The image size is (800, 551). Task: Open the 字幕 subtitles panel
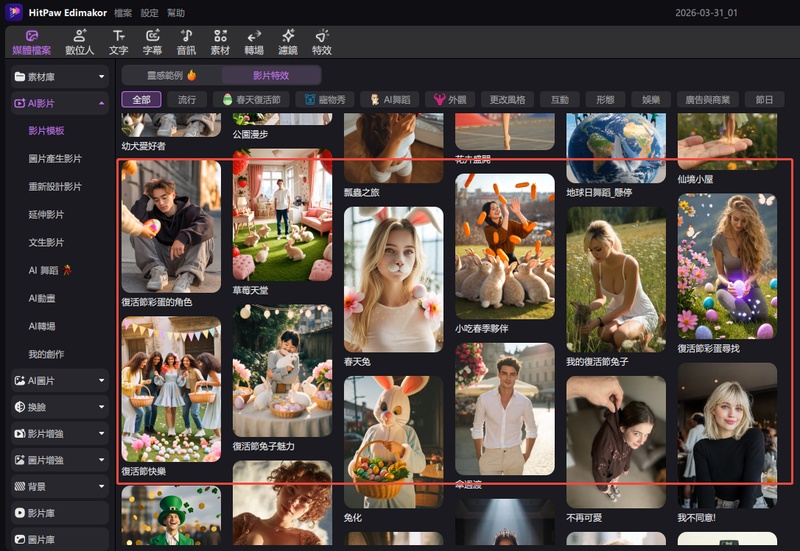pyautogui.click(x=152, y=41)
